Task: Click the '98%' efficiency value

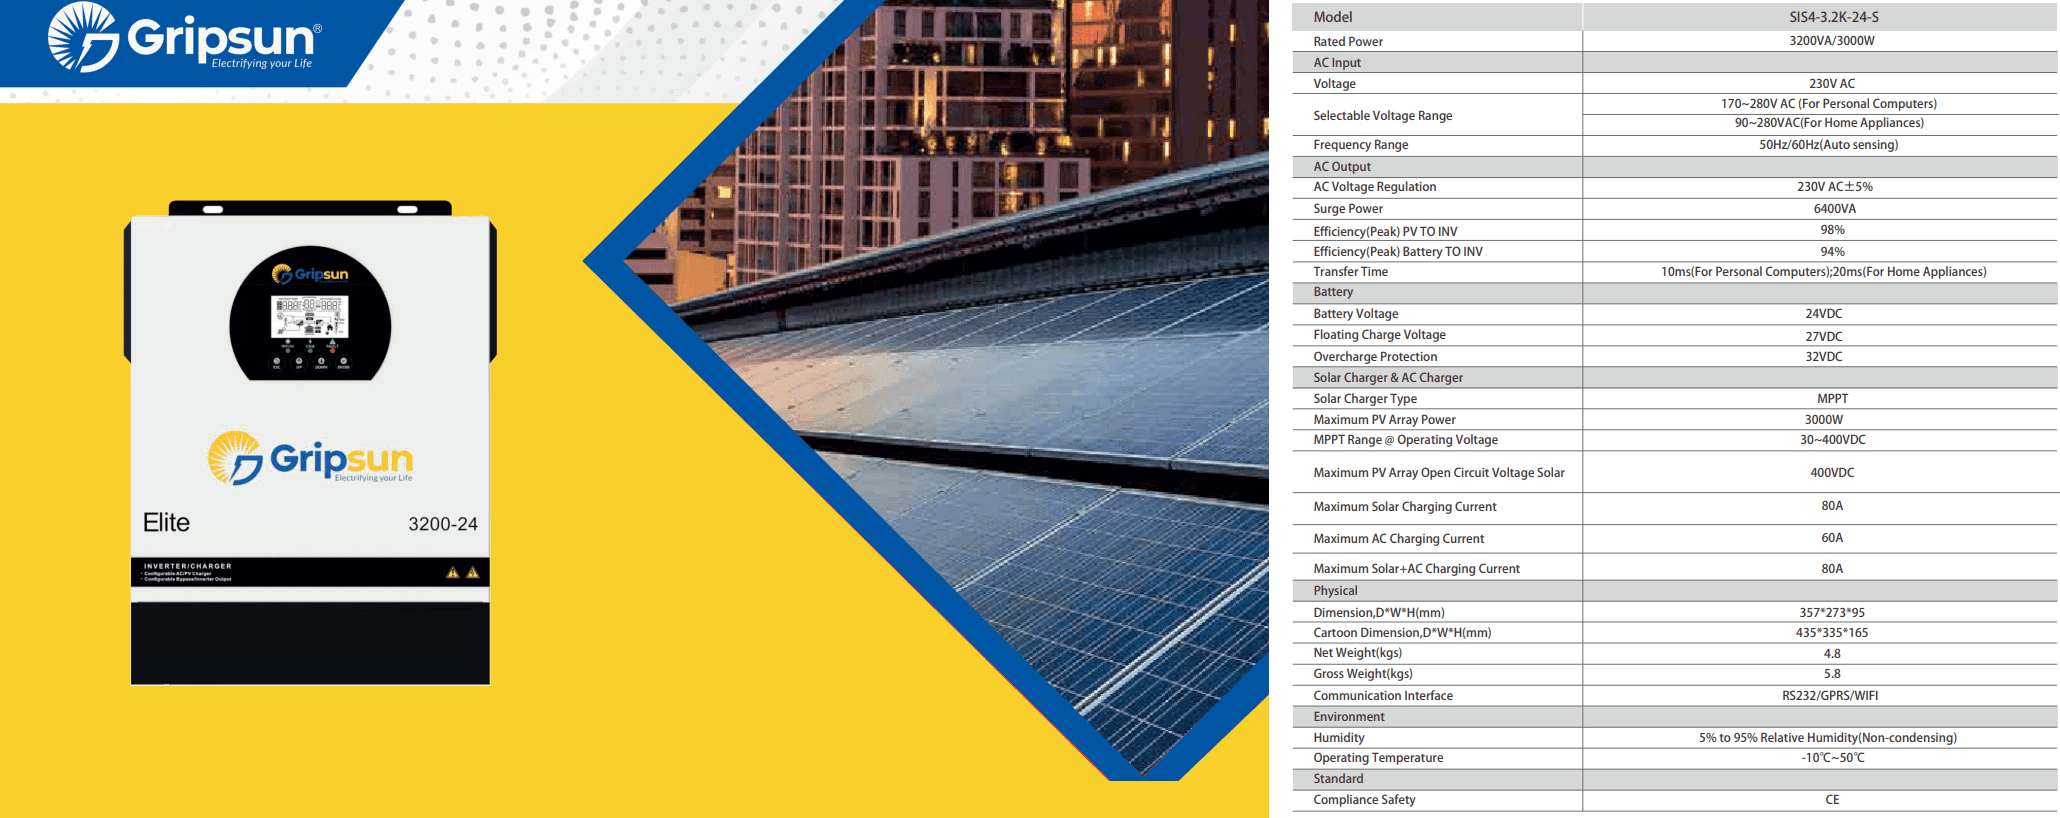Action: pyautogui.click(x=1833, y=230)
